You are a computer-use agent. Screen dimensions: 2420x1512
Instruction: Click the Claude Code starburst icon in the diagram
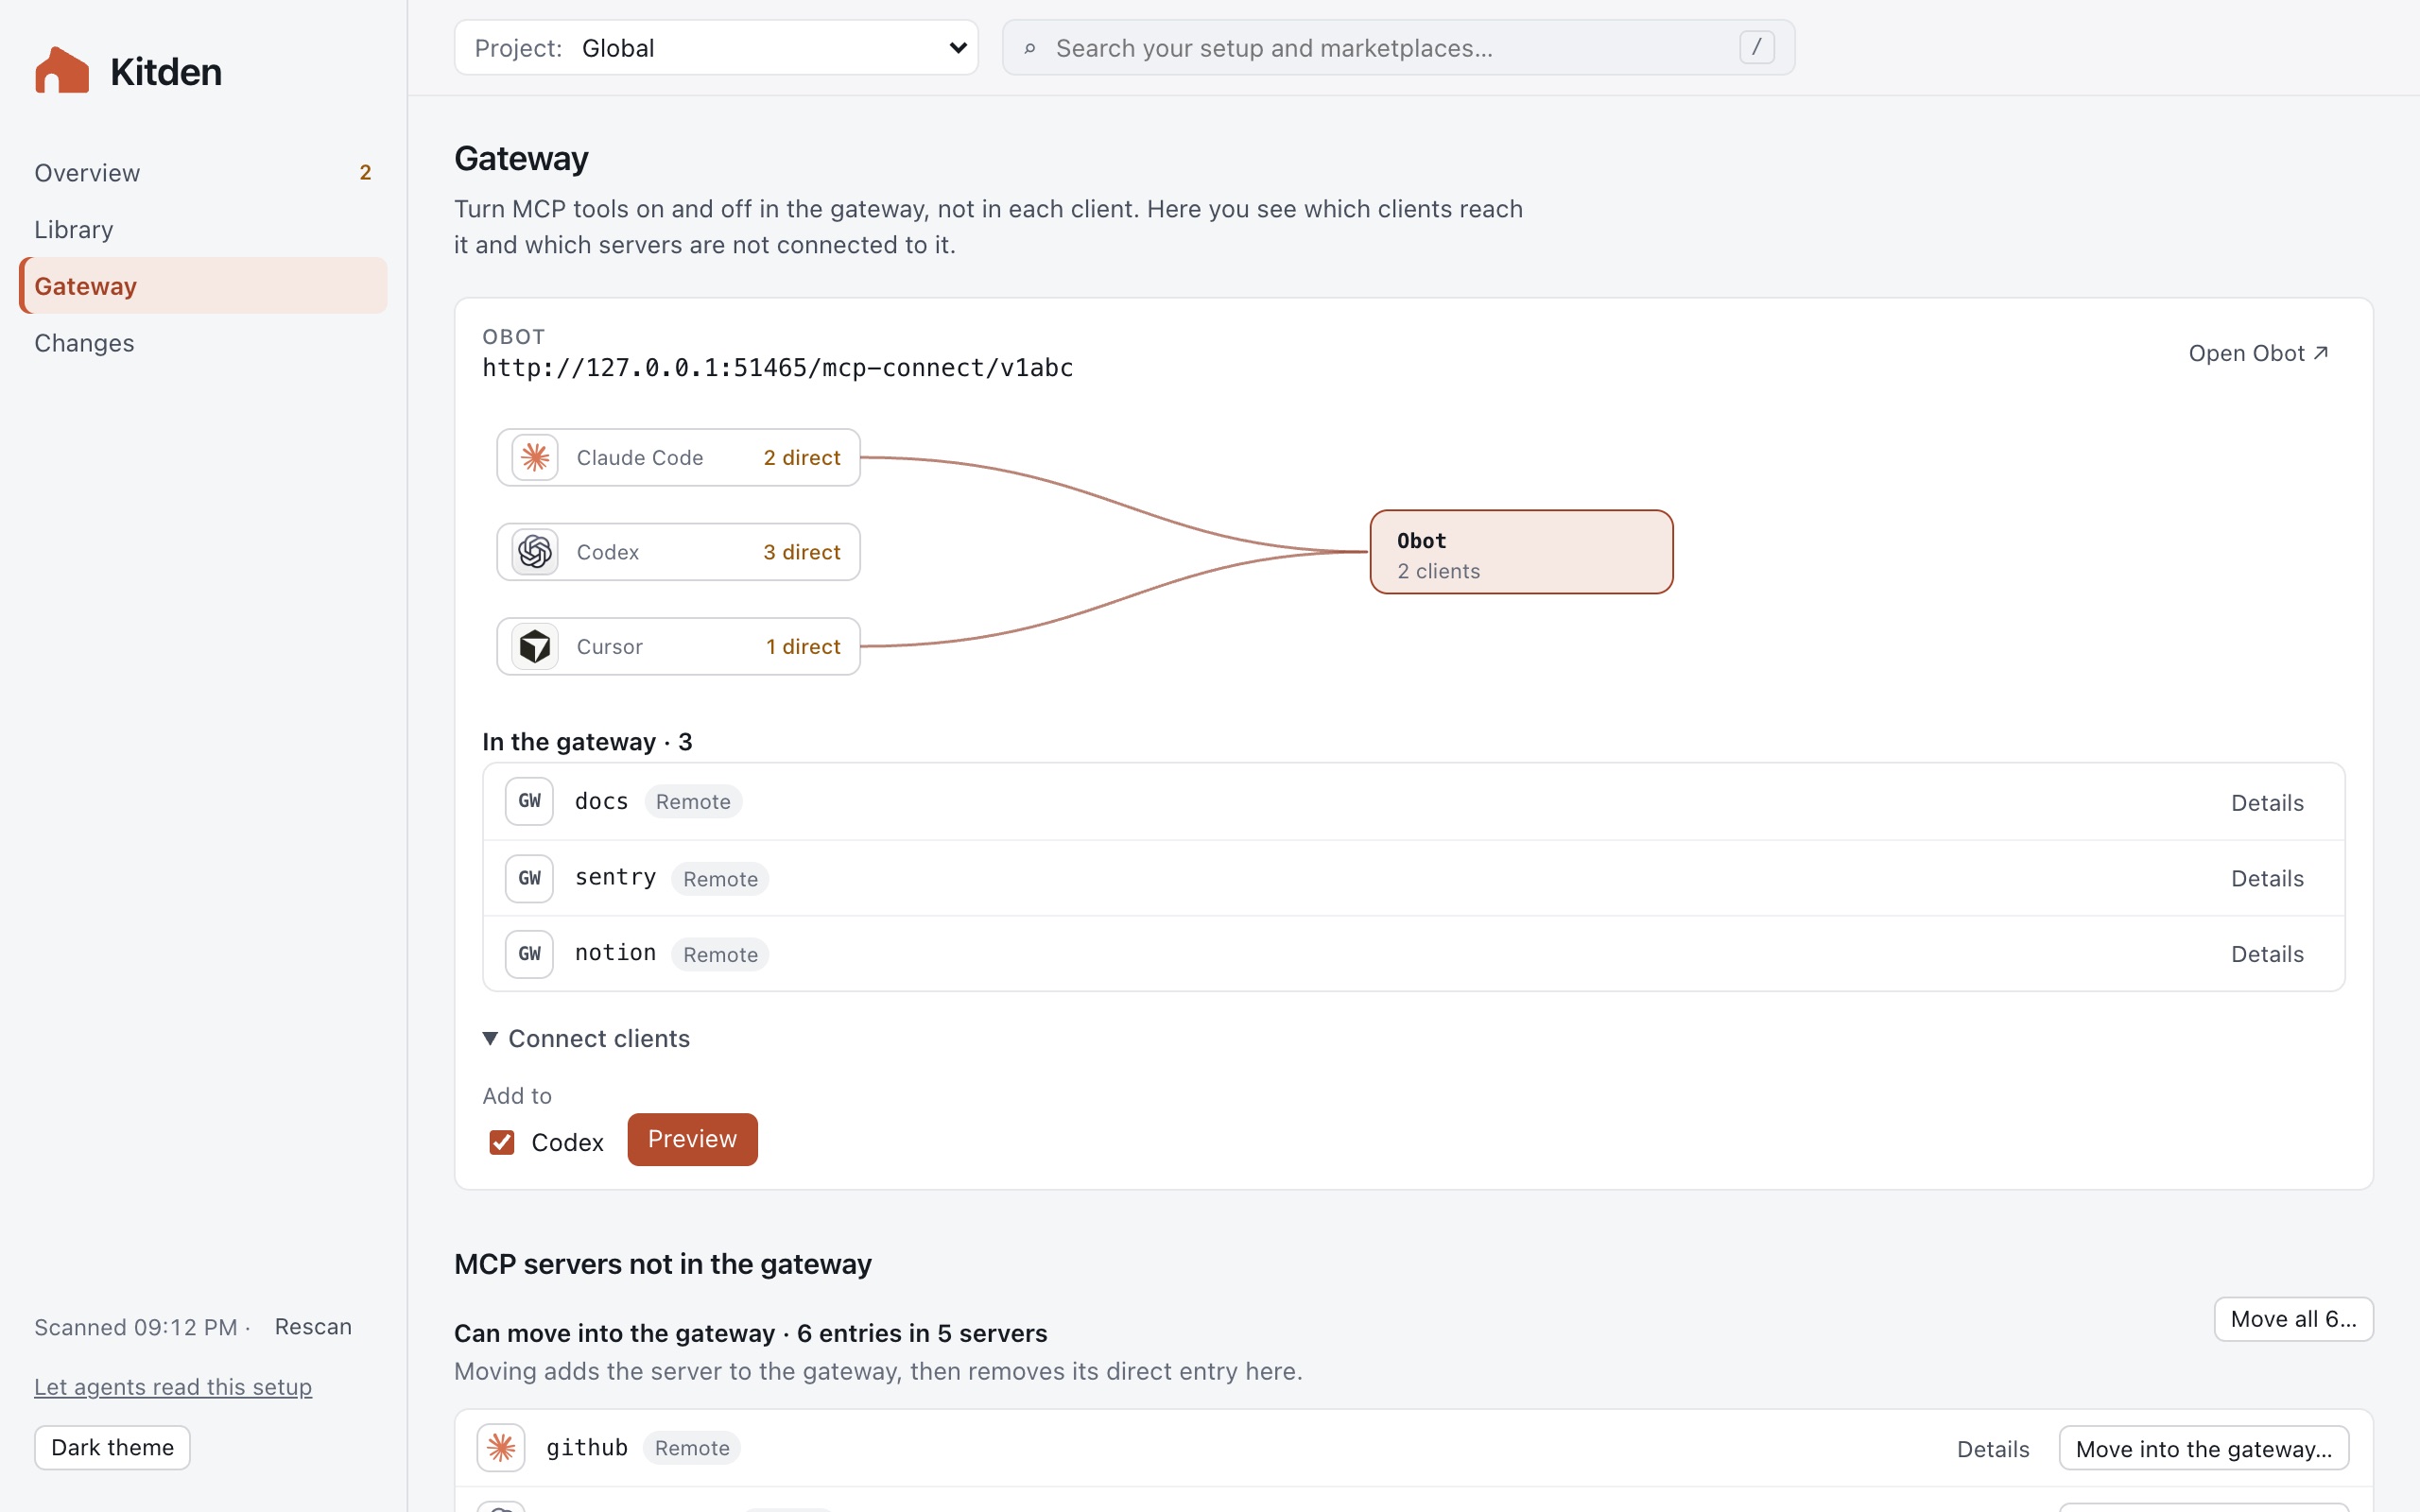pyautogui.click(x=535, y=458)
